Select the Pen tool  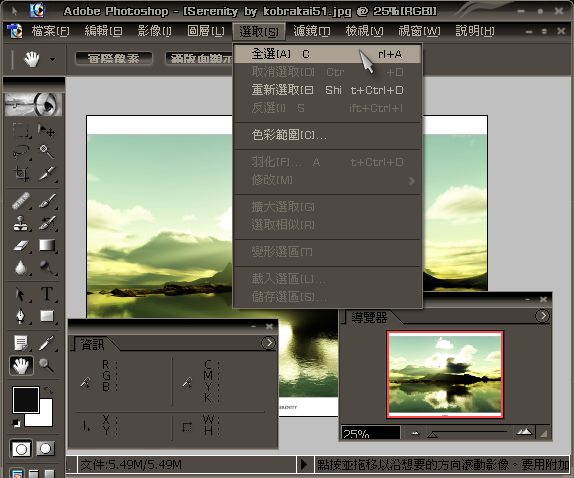tap(20, 316)
